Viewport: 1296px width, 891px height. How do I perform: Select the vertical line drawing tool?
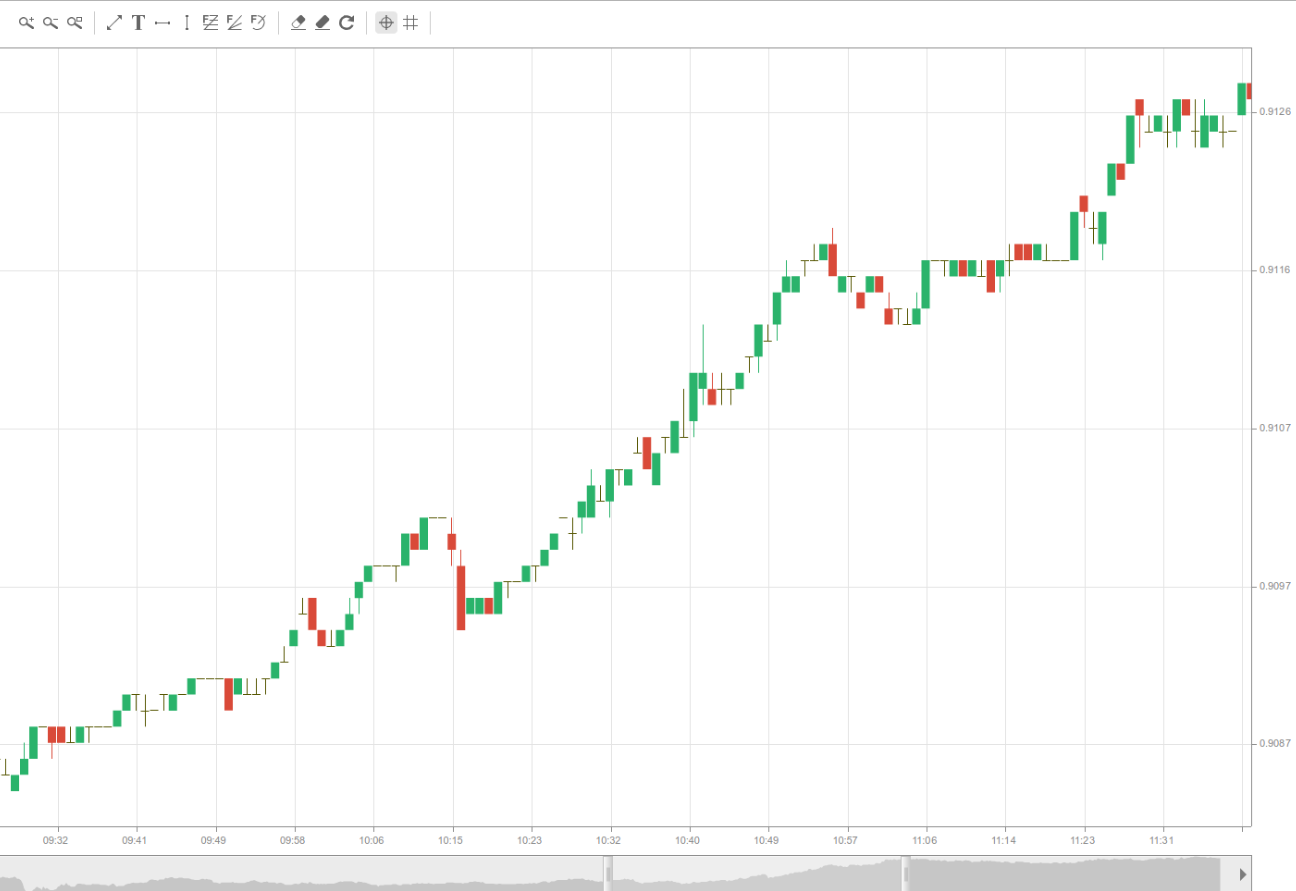coord(186,22)
